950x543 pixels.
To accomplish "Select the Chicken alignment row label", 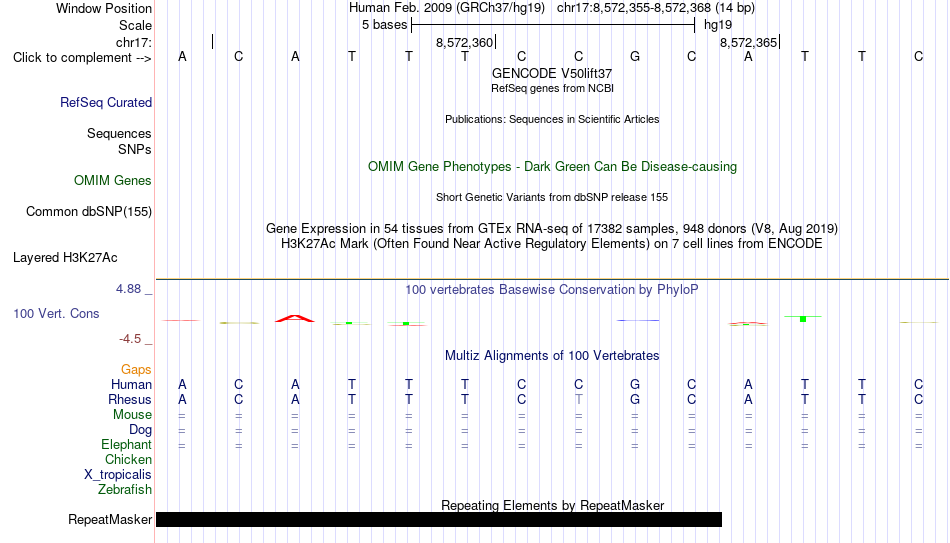I will pyautogui.click(x=128, y=459).
